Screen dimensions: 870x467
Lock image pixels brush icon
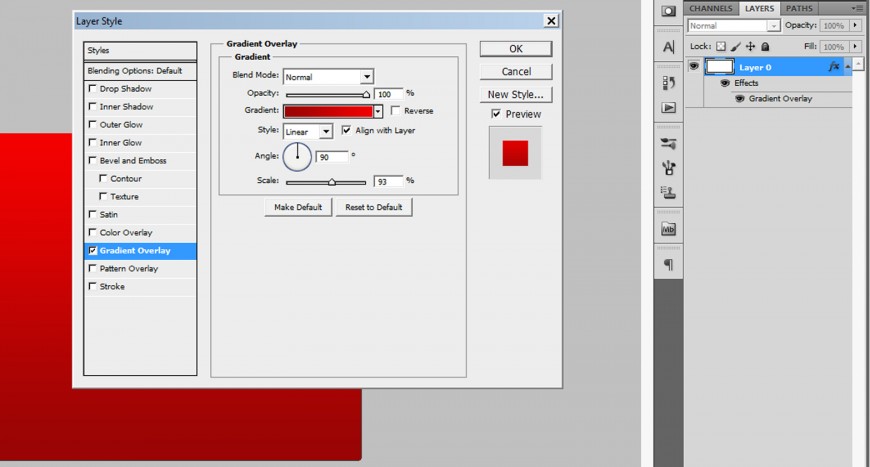pos(736,47)
